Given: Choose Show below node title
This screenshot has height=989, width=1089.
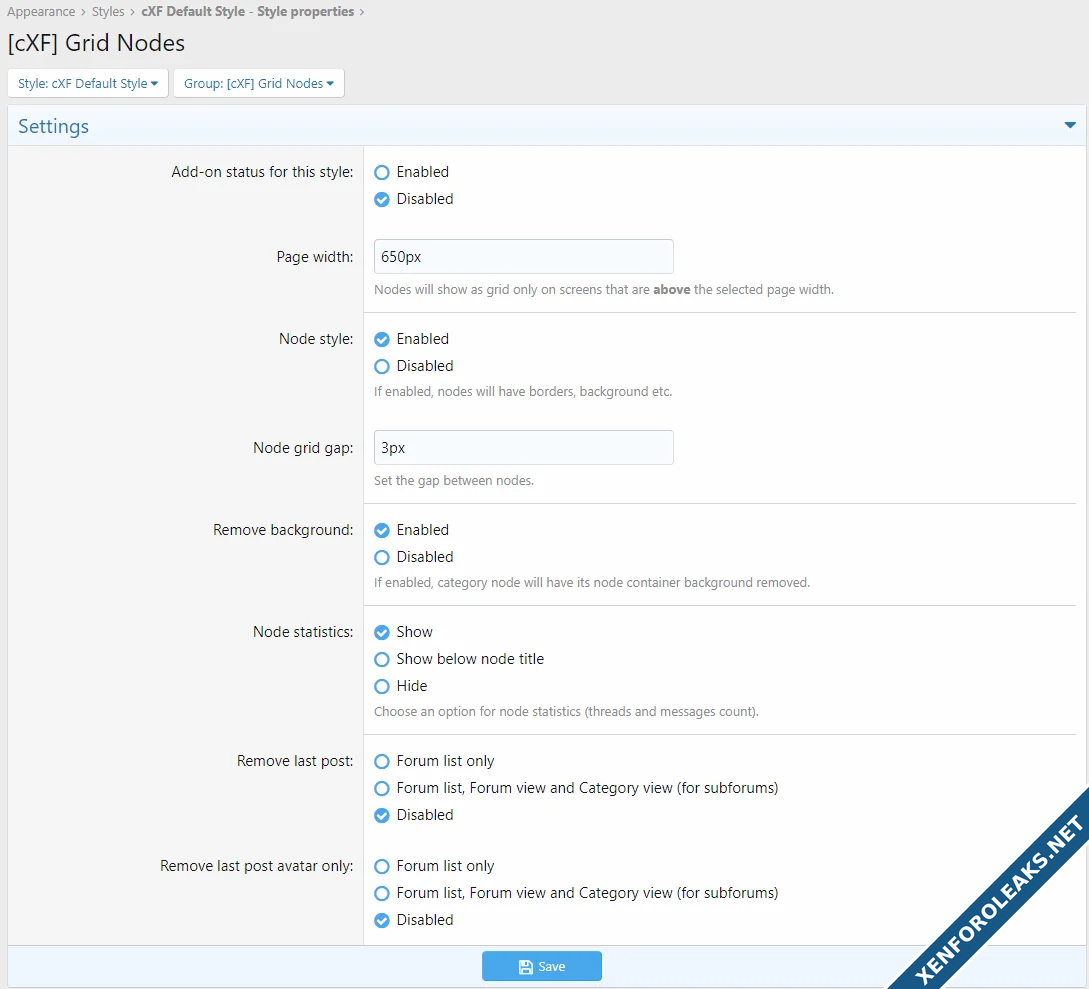Looking at the screenshot, I should pos(382,660).
